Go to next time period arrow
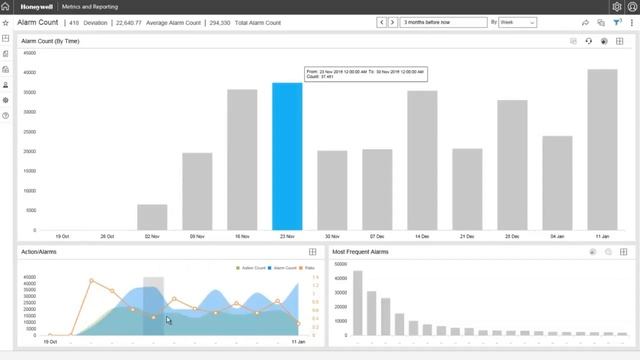The image size is (640, 360). pyautogui.click(x=392, y=22)
